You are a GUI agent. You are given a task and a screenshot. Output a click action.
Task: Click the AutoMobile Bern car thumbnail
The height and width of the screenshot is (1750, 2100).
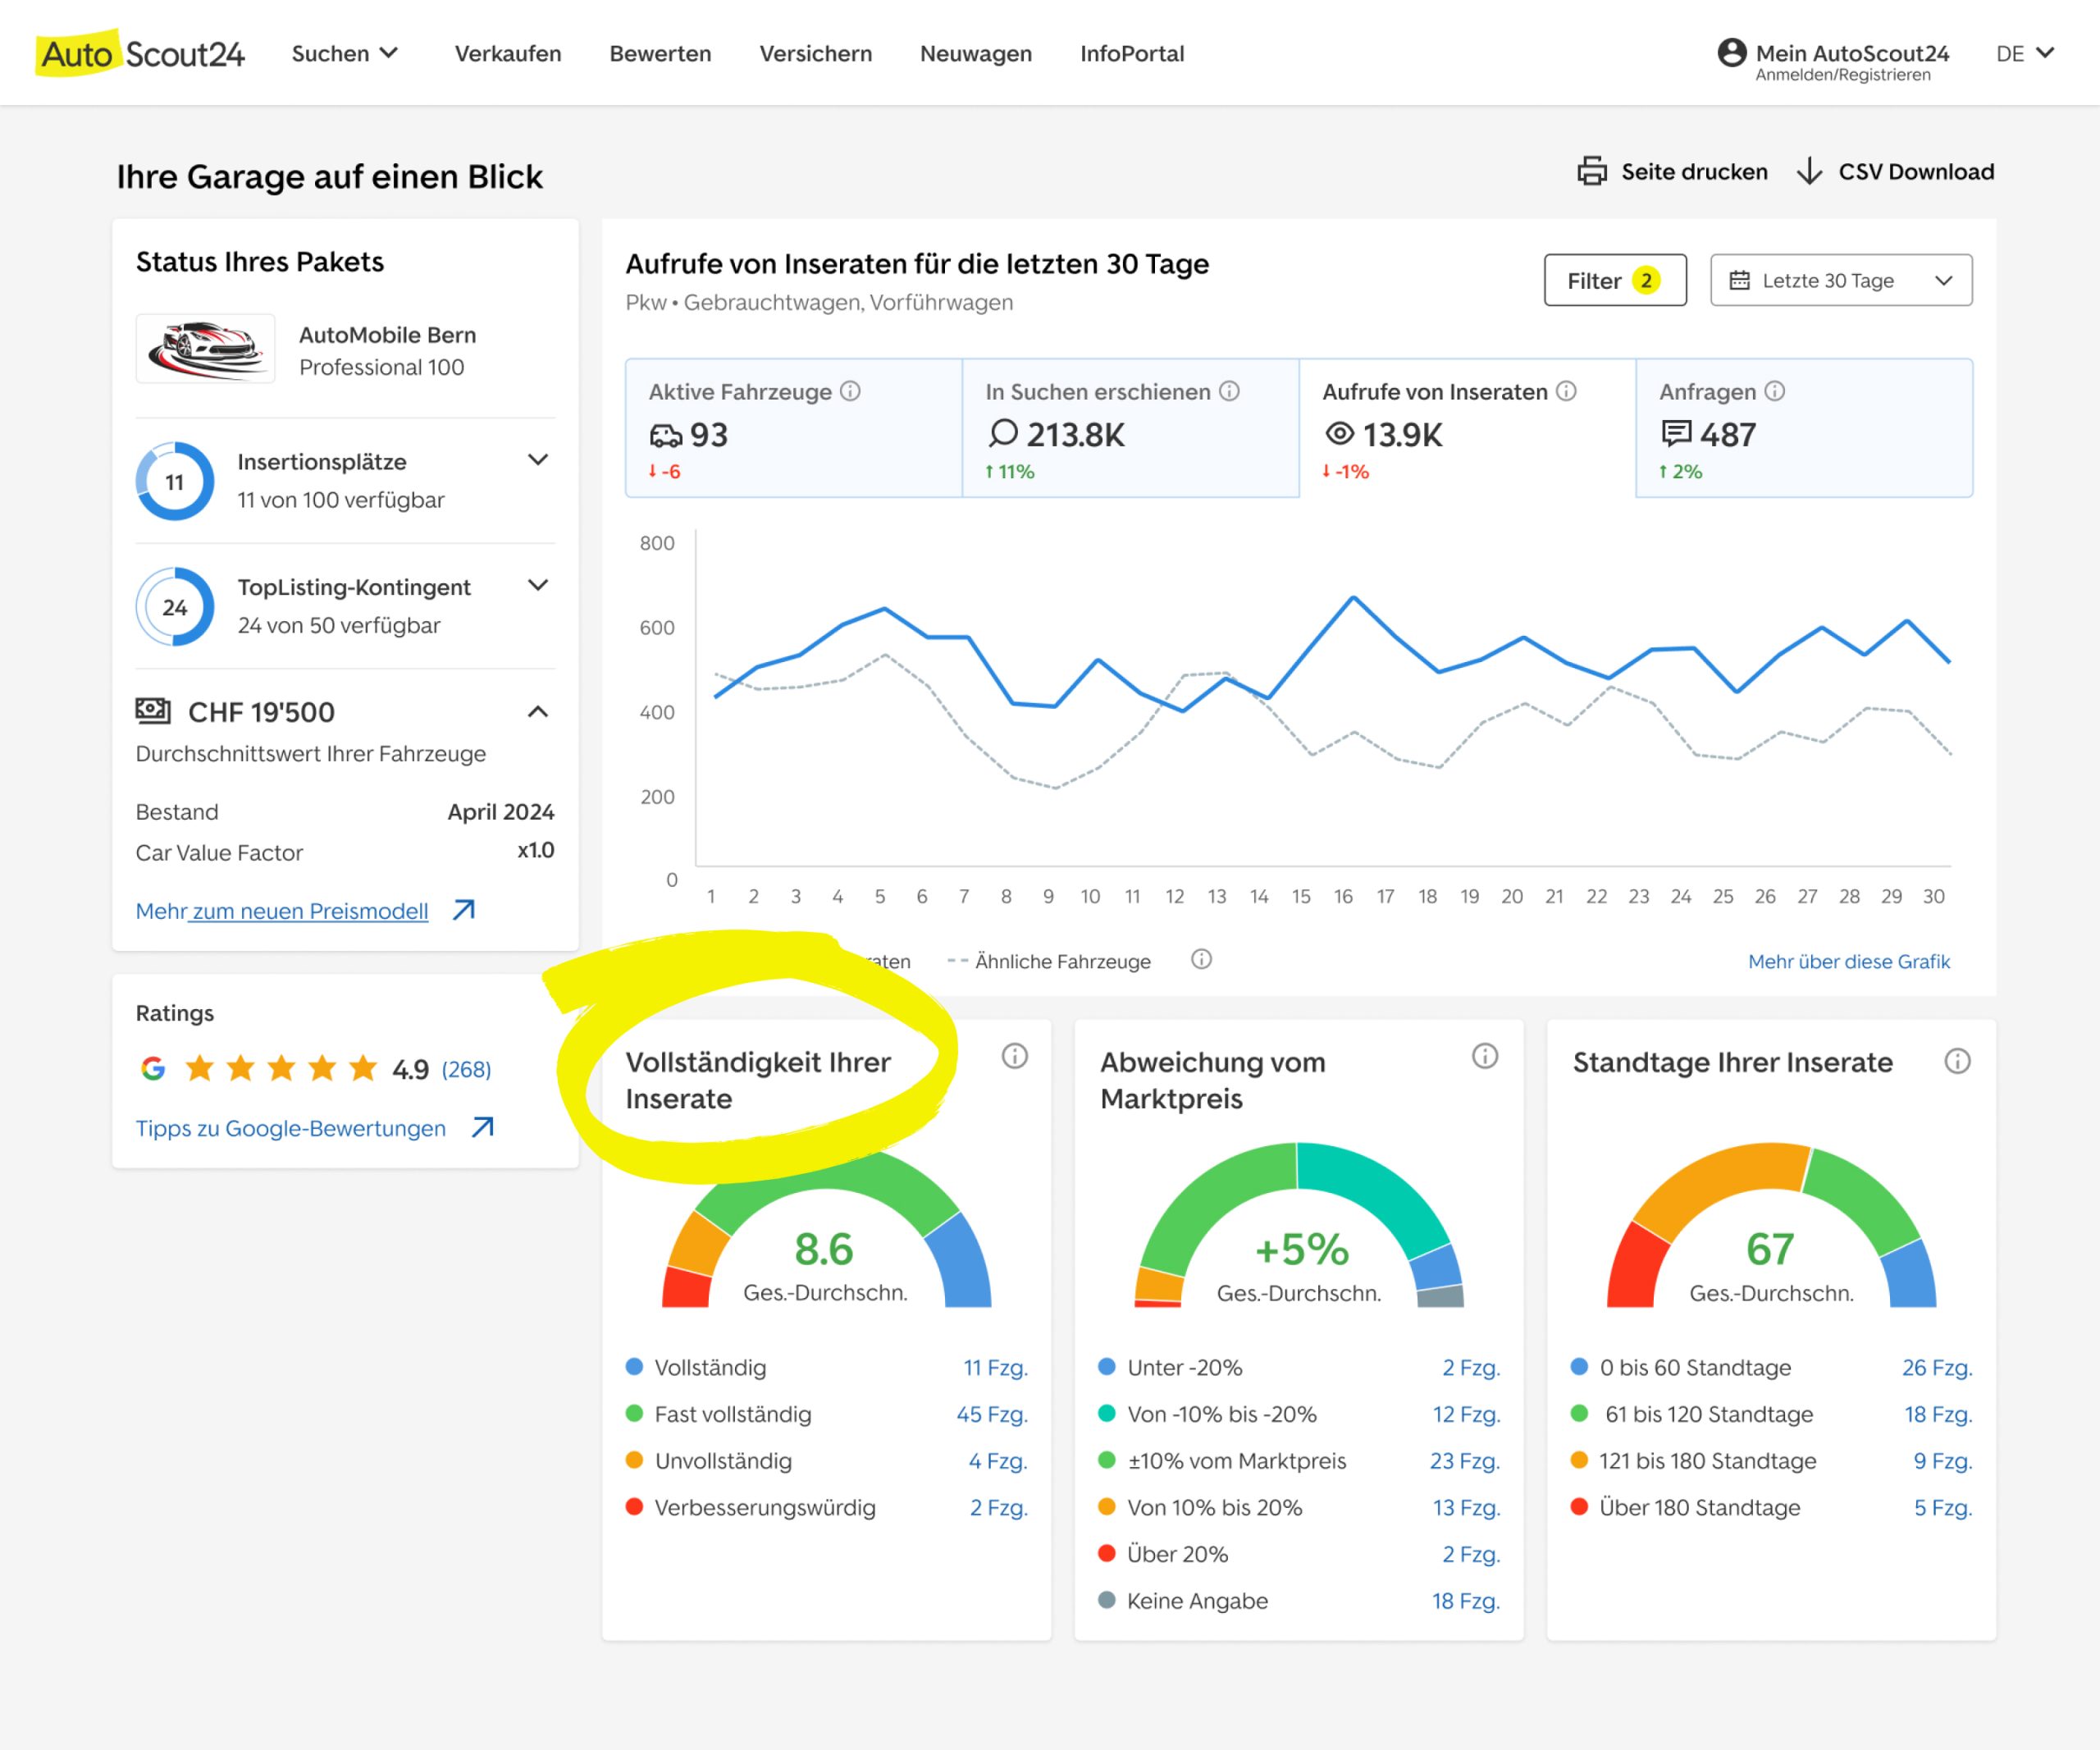click(x=205, y=349)
